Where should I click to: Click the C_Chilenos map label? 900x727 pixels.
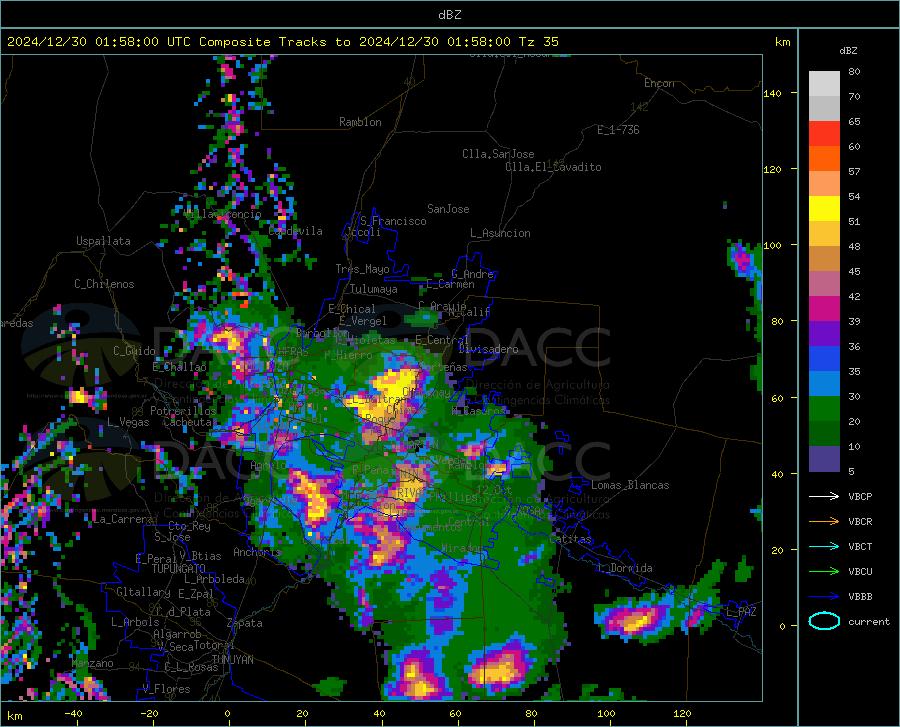click(104, 283)
